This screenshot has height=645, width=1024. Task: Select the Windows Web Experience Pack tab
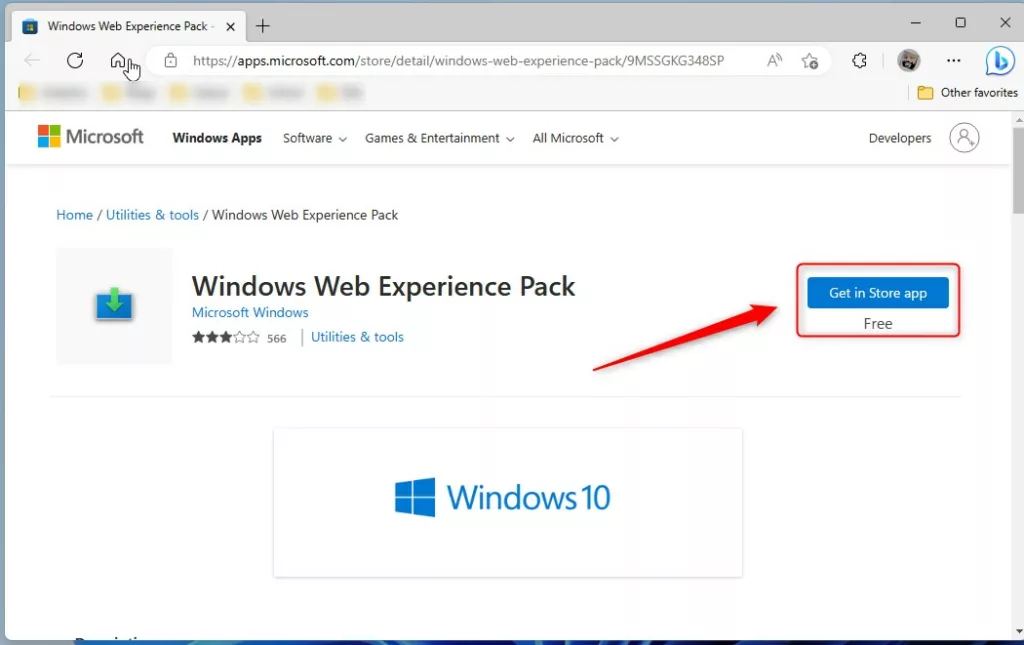tap(129, 27)
